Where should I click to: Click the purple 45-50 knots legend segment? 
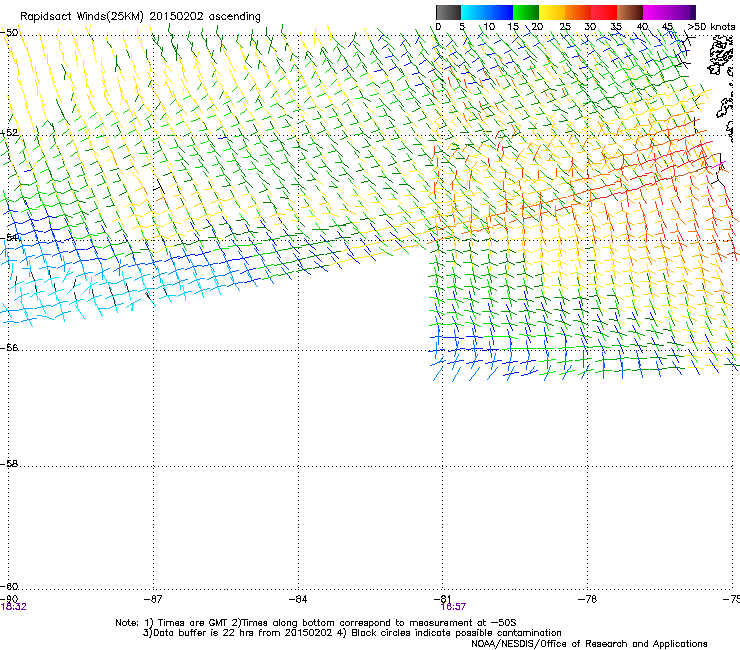coord(682,12)
